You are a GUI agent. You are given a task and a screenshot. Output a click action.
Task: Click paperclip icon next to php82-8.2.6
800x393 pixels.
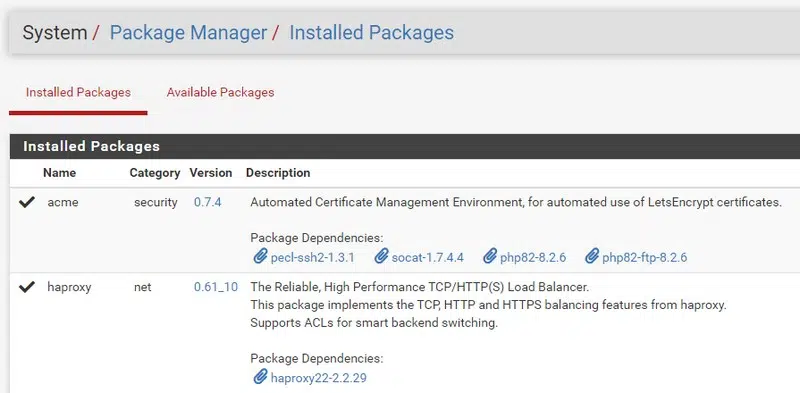point(490,256)
